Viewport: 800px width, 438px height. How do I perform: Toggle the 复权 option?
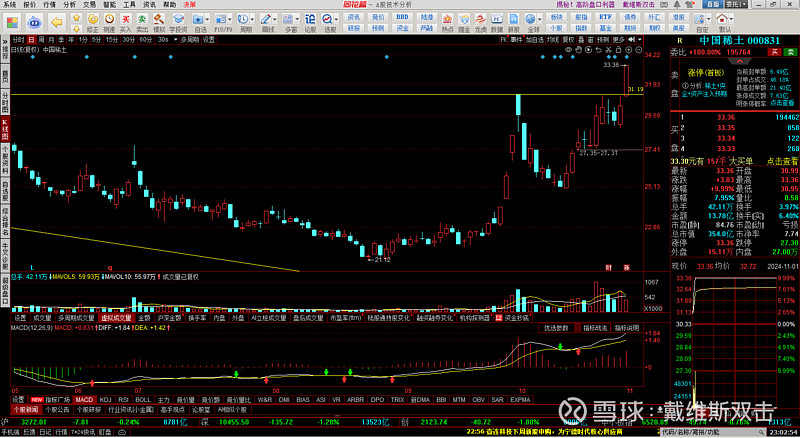(568, 39)
